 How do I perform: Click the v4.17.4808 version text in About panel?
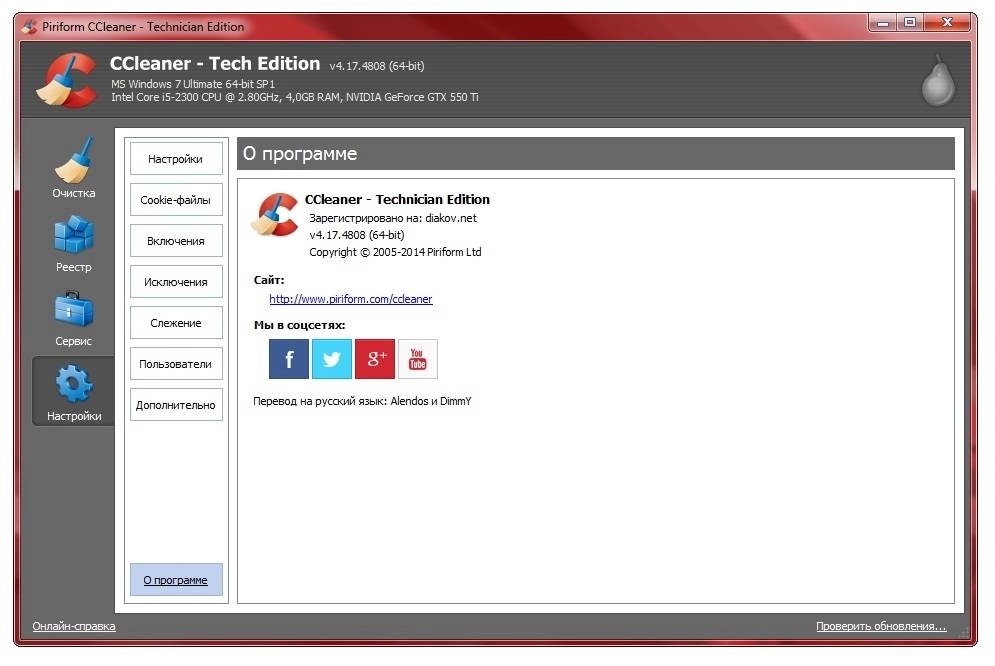(x=357, y=235)
